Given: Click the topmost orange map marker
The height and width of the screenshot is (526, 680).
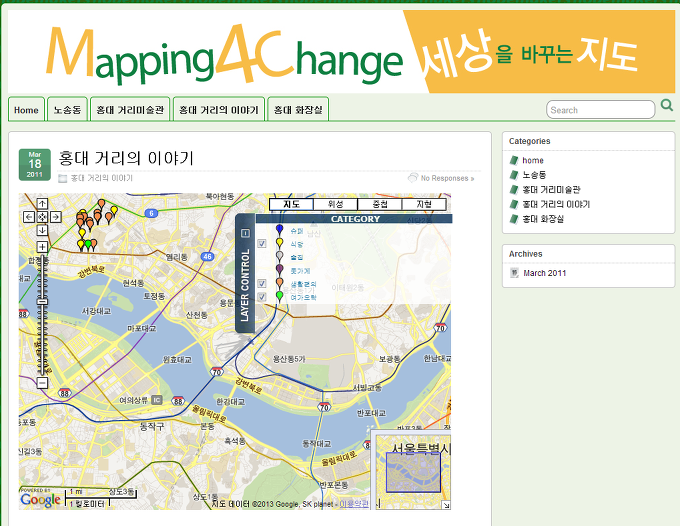Looking at the screenshot, I should [x=101, y=204].
